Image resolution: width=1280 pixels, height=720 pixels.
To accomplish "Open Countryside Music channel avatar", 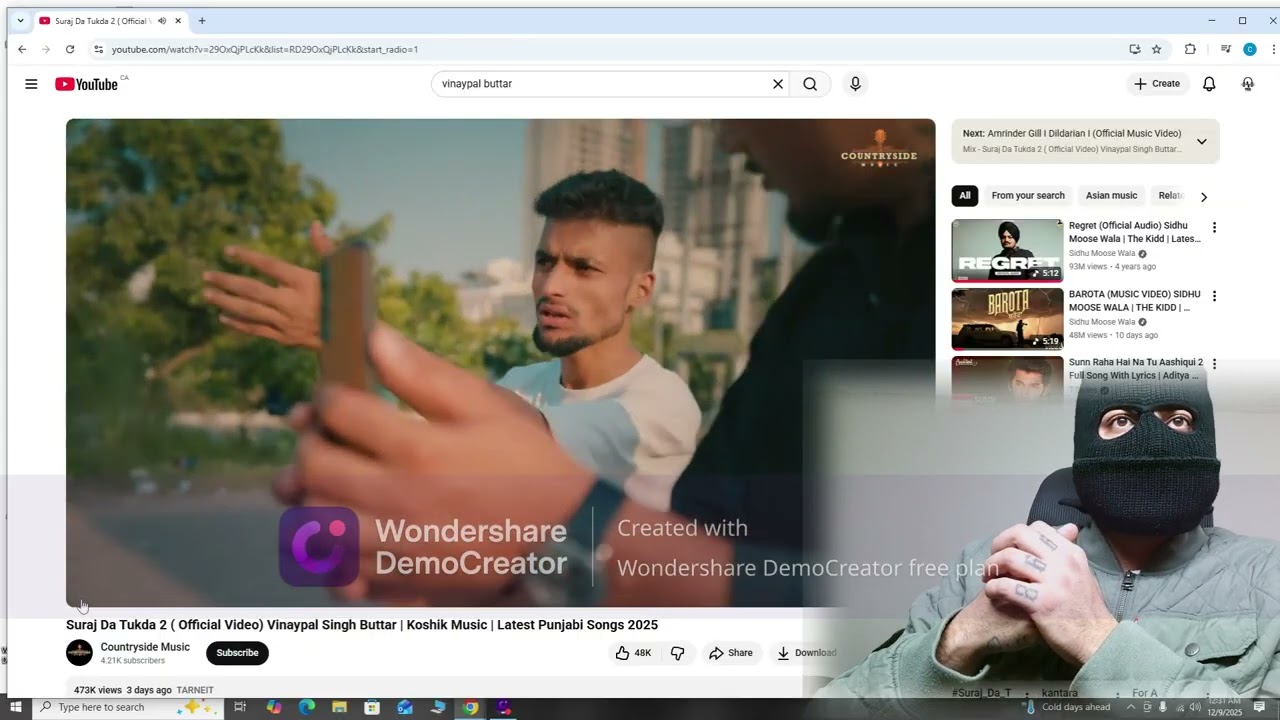I will tap(79, 653).
